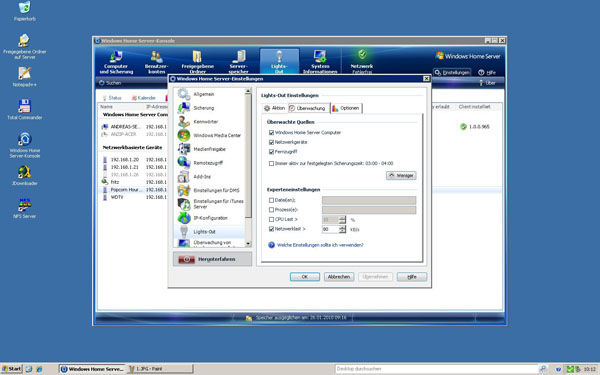Select ANDREAS-SE computer row
This screenshot has height=375, width=600.
pyautogui.click(x=134, y=127)
